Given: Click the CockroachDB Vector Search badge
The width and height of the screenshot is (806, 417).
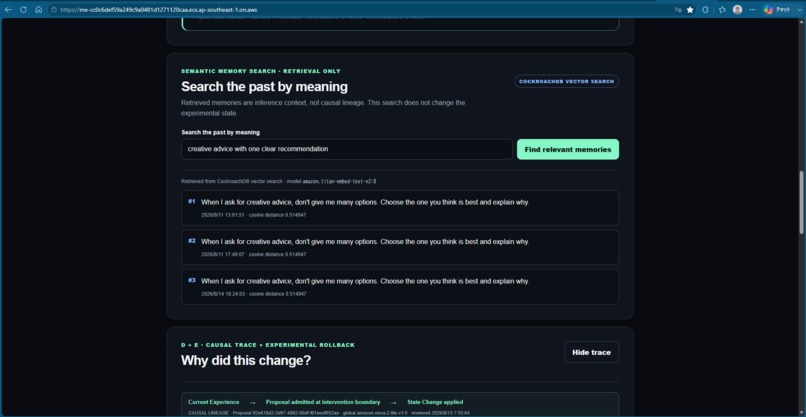Looking at the screenshot, I should click(566, 81).
